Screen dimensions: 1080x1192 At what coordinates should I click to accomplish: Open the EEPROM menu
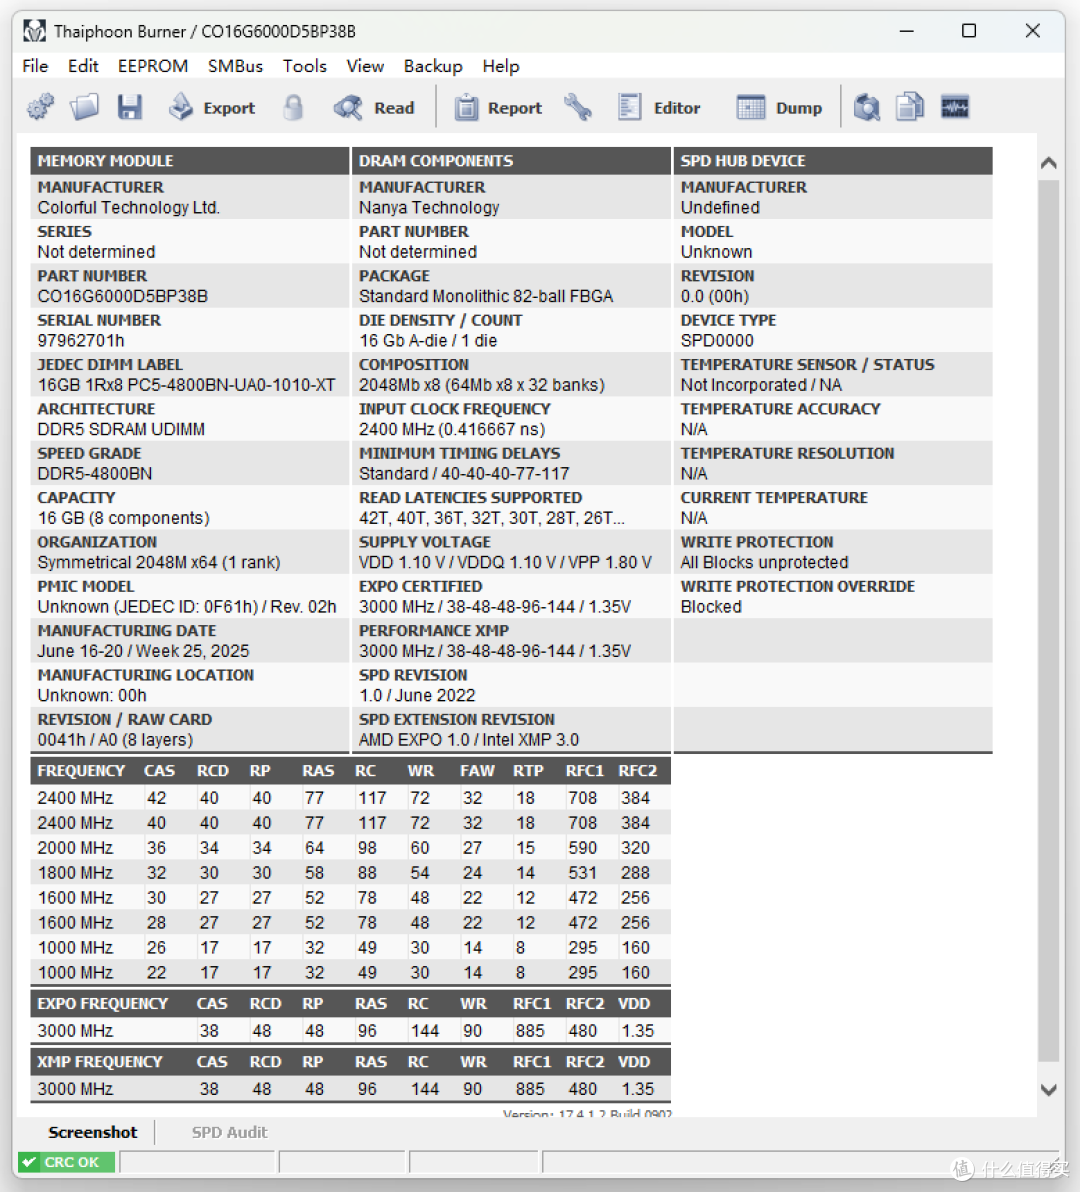point(153,66)
